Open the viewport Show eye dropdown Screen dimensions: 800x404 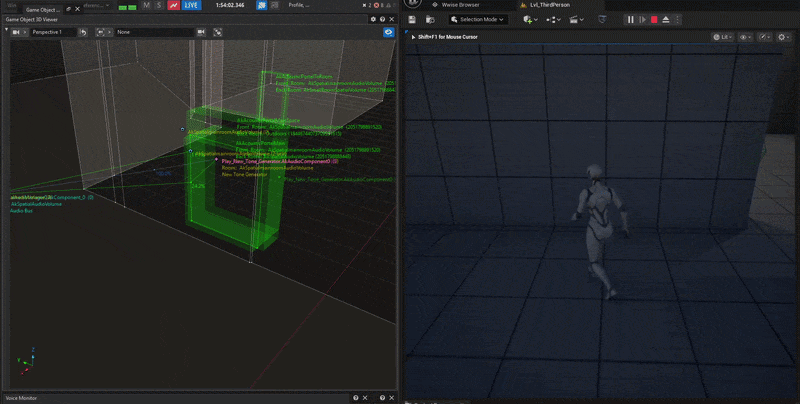pos(745,37)
